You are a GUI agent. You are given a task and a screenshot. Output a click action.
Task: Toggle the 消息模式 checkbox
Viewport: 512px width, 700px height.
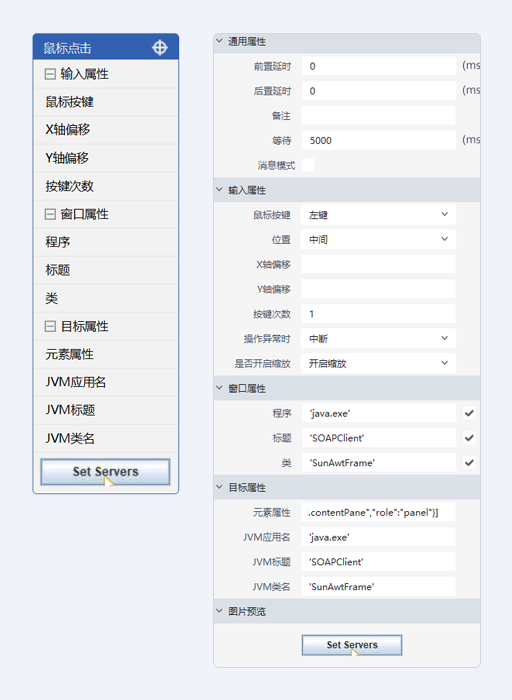click(x=308, y=165)
